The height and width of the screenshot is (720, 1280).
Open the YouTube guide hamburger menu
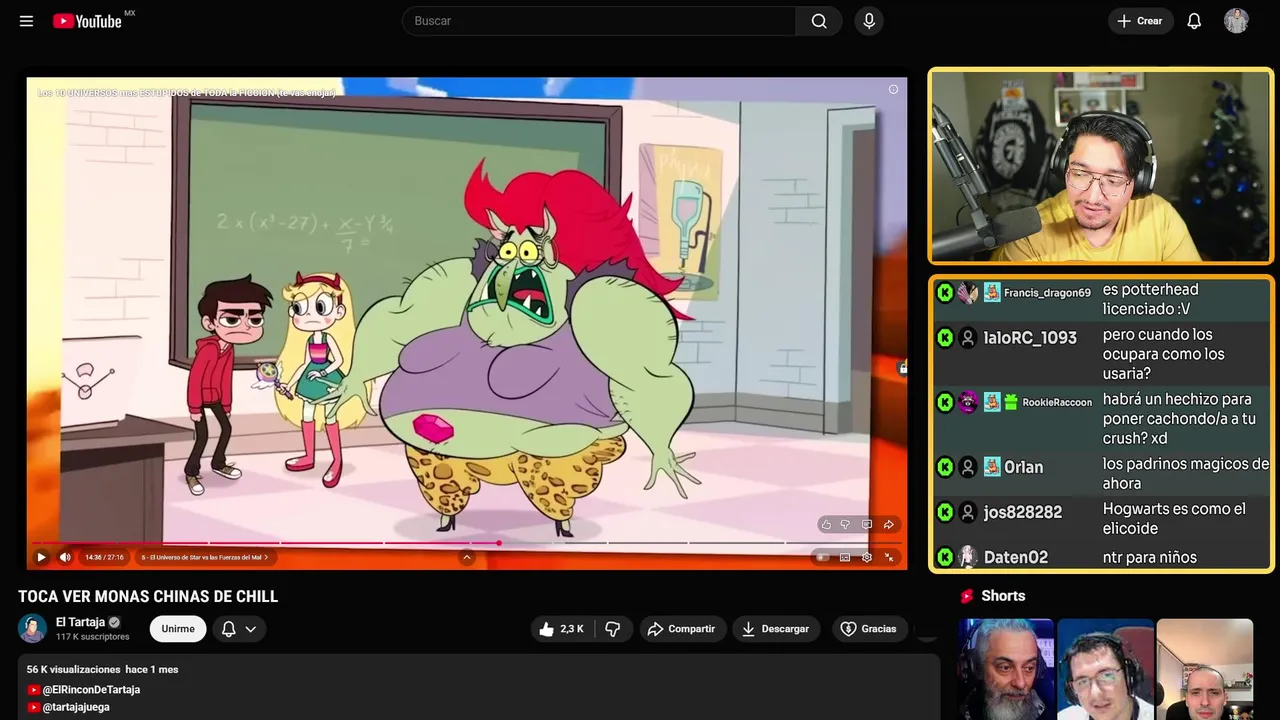26,21
